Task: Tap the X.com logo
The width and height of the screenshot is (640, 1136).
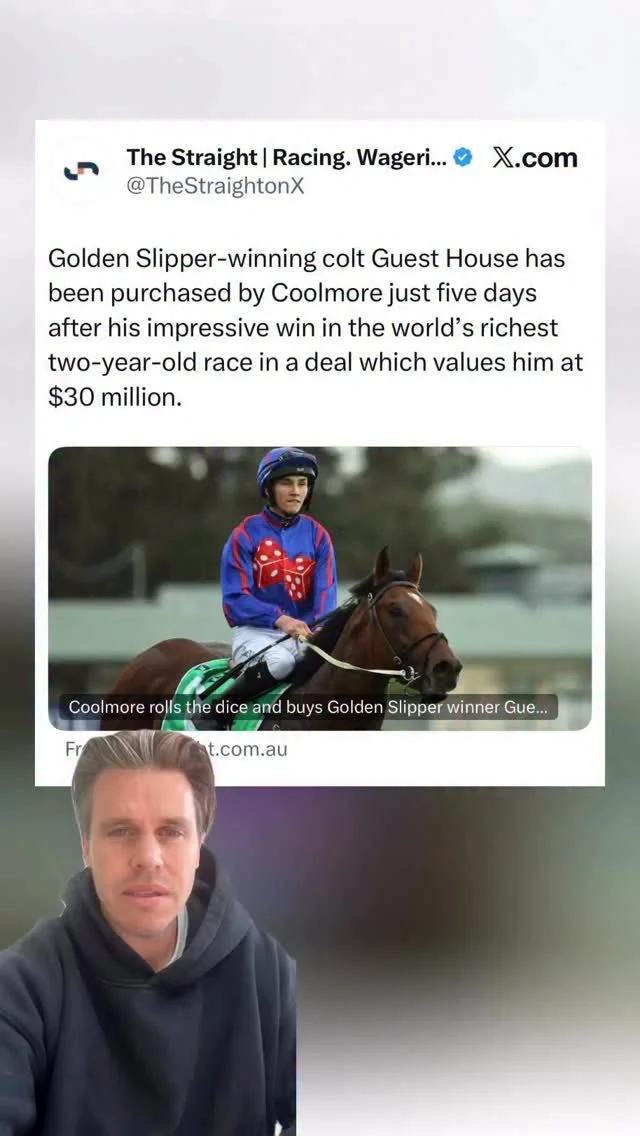Action: [x=535, y=157]
